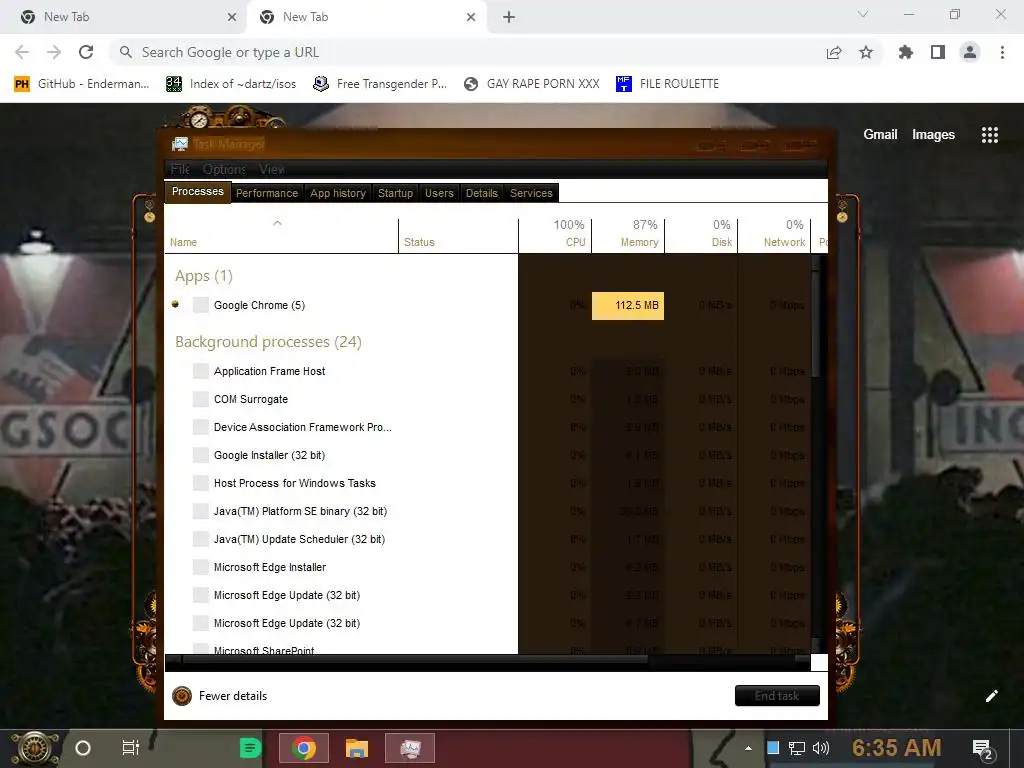Sort by the Network column header
This screenshot has height=768, width=1024.
click(775, 233)
